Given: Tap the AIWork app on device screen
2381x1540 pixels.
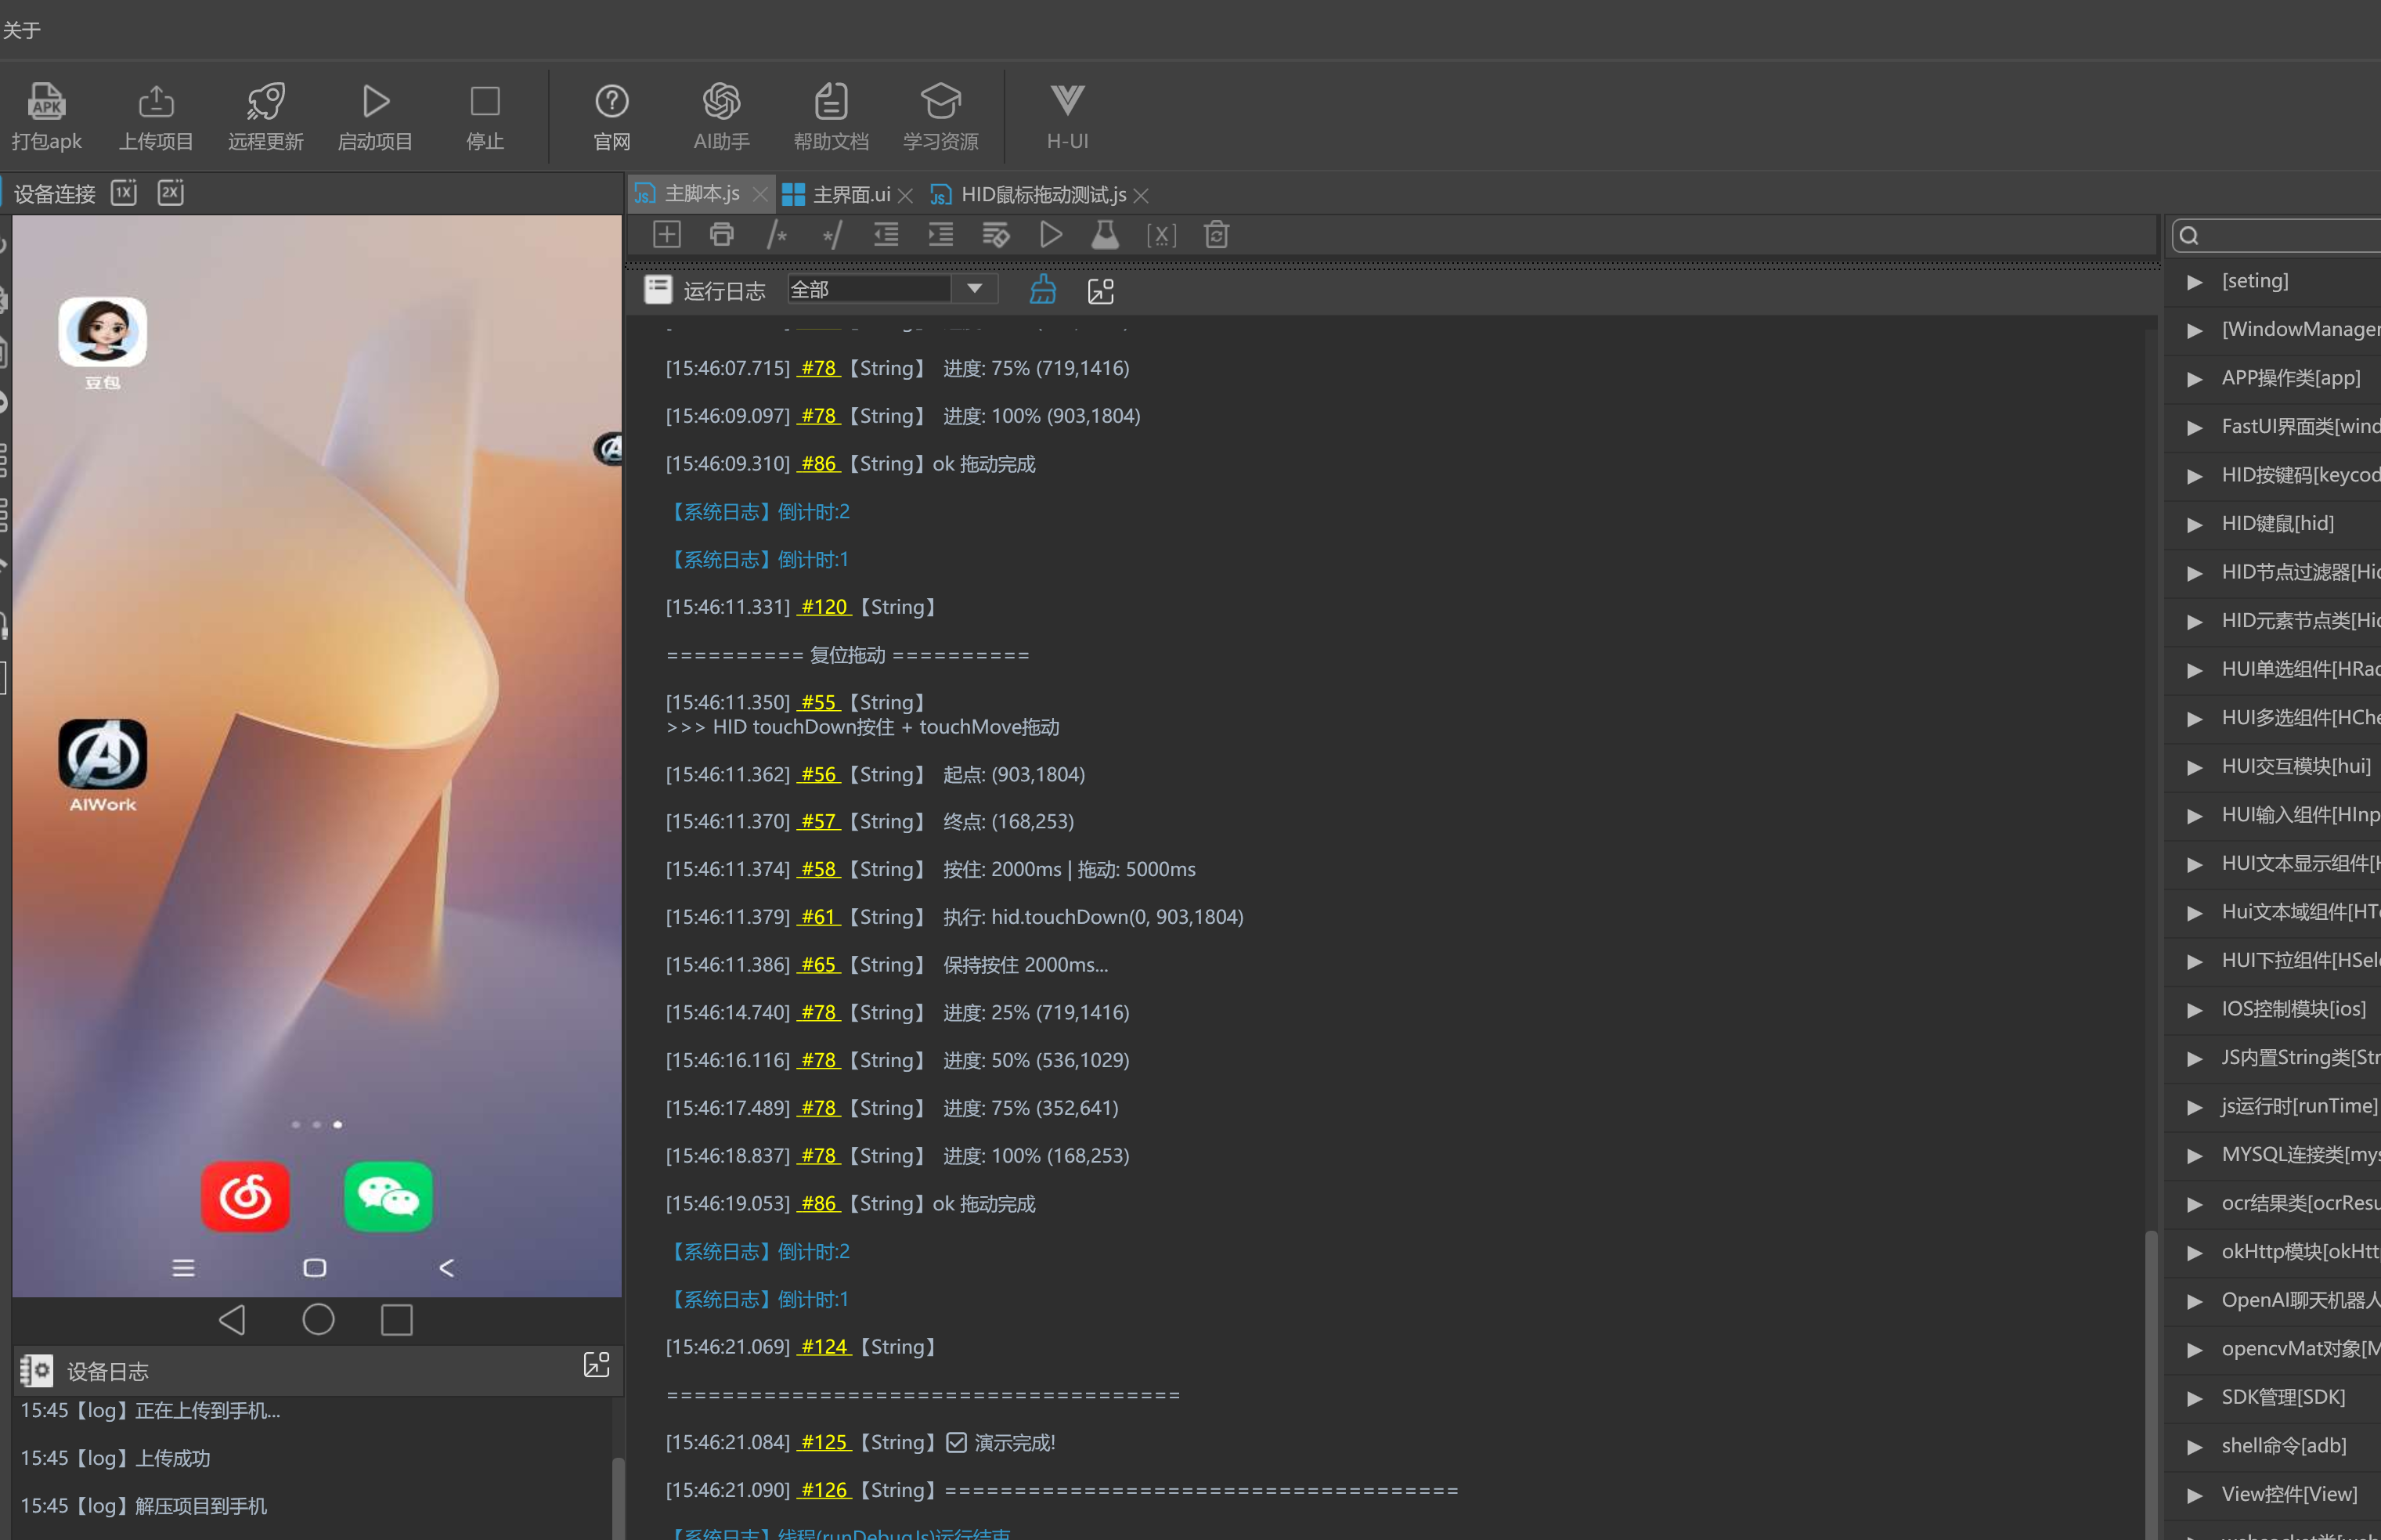Looking at the screenshot, I should pyautogui.click(x=102, y=754).
